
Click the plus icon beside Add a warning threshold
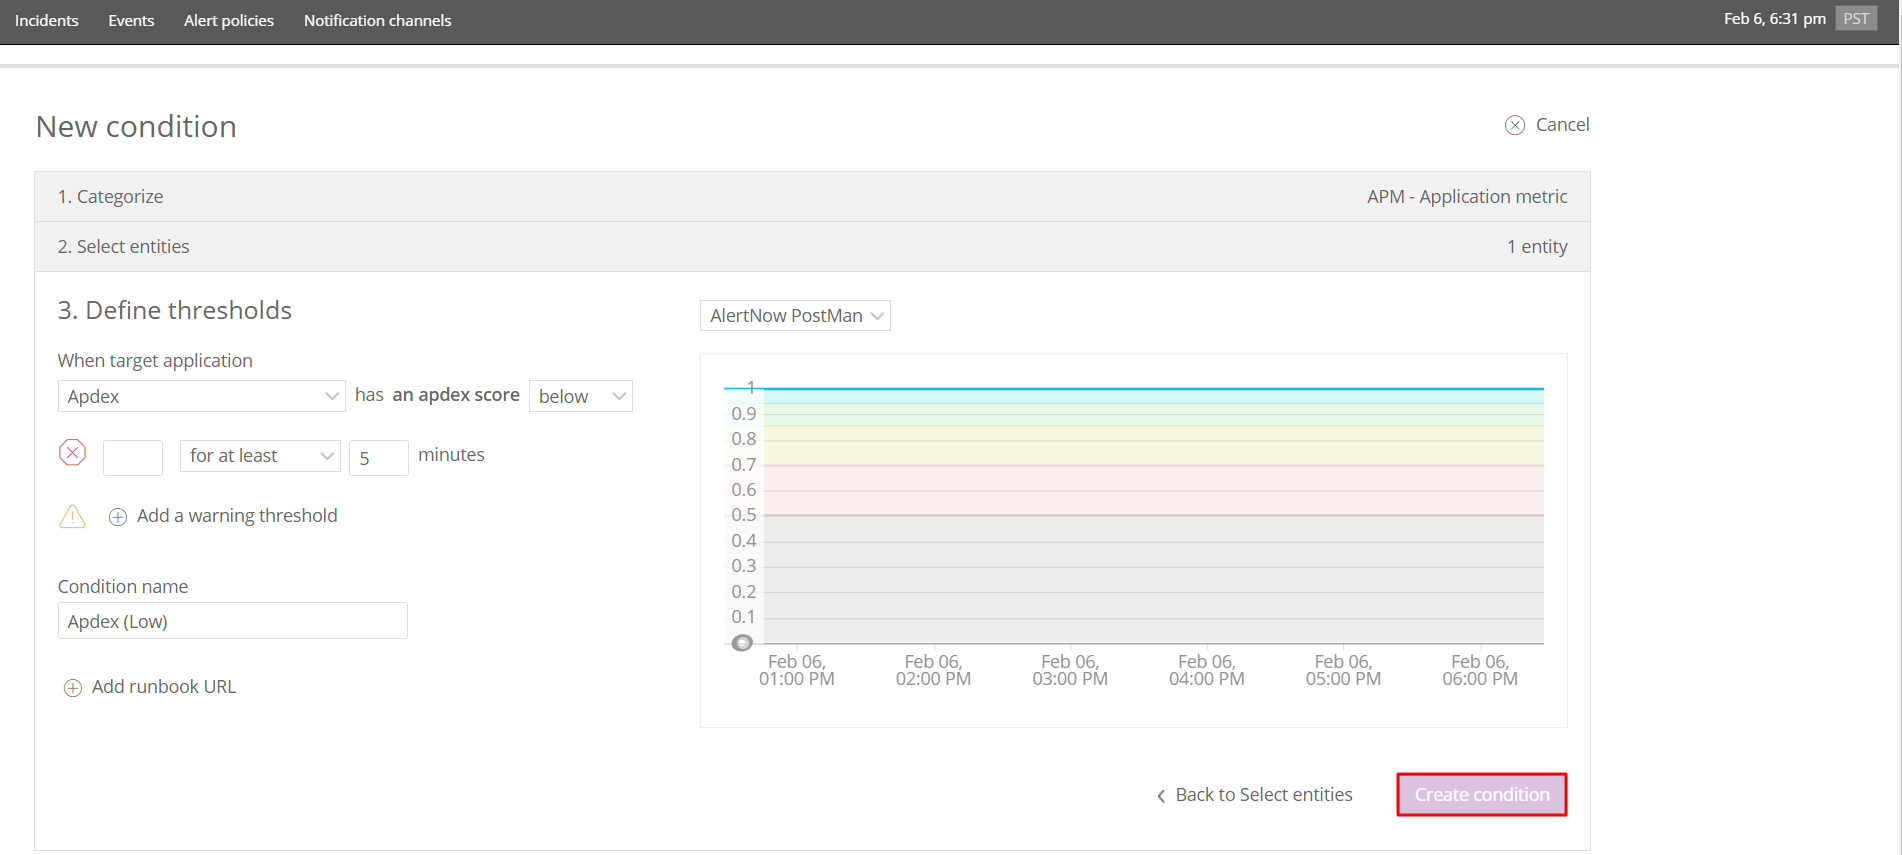(118, 517)
